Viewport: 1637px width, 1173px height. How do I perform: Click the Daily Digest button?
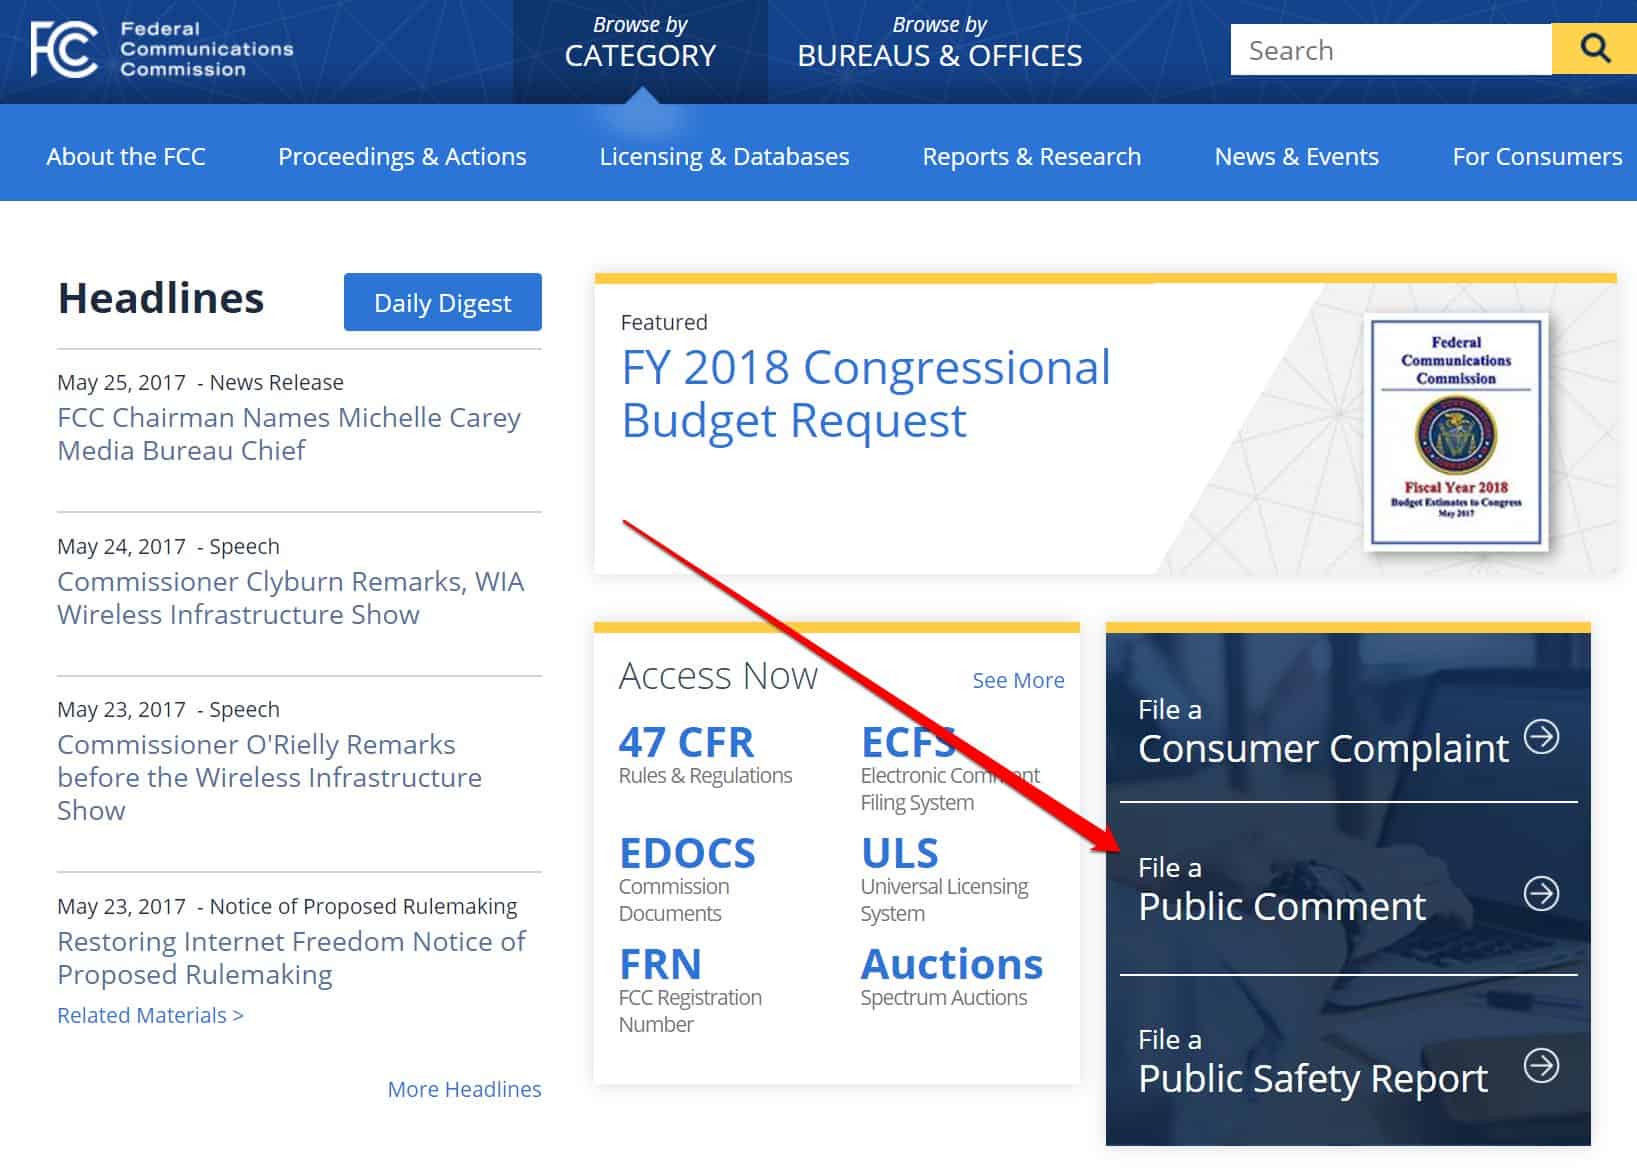[x=443, y=302]
